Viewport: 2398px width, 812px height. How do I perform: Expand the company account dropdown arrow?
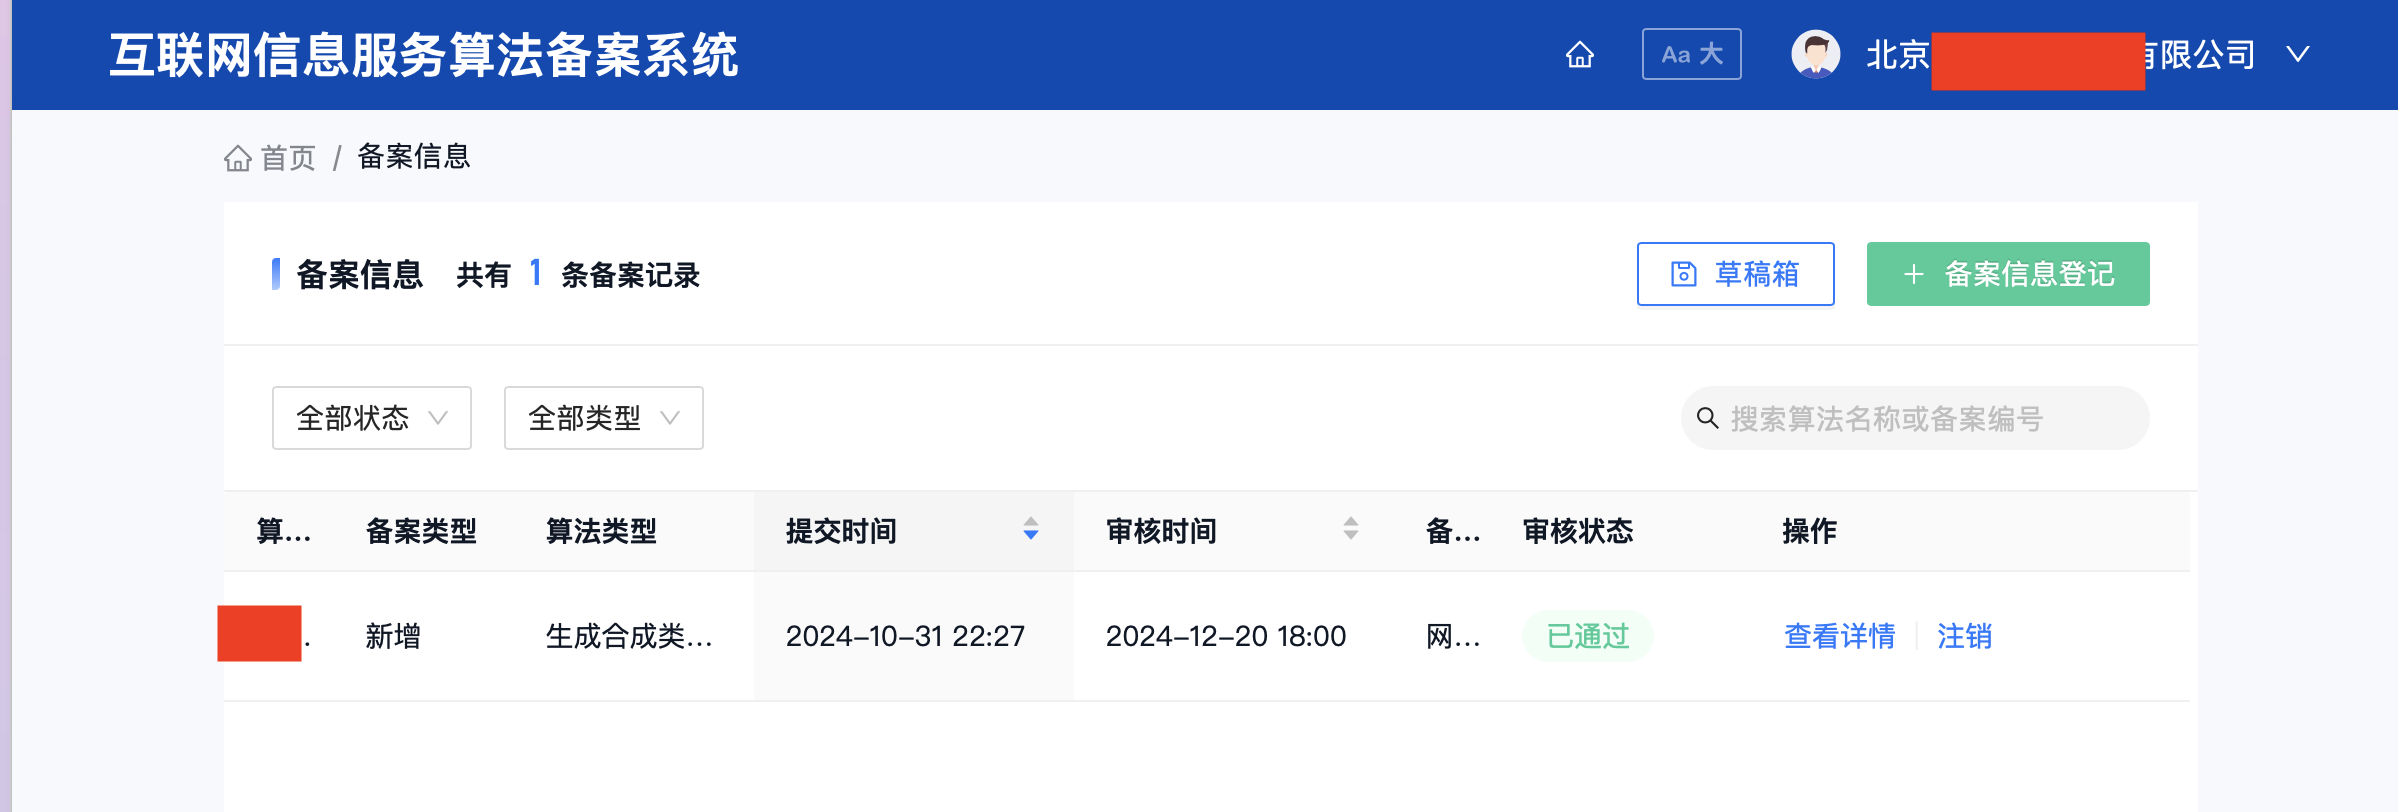[2297, 54]
